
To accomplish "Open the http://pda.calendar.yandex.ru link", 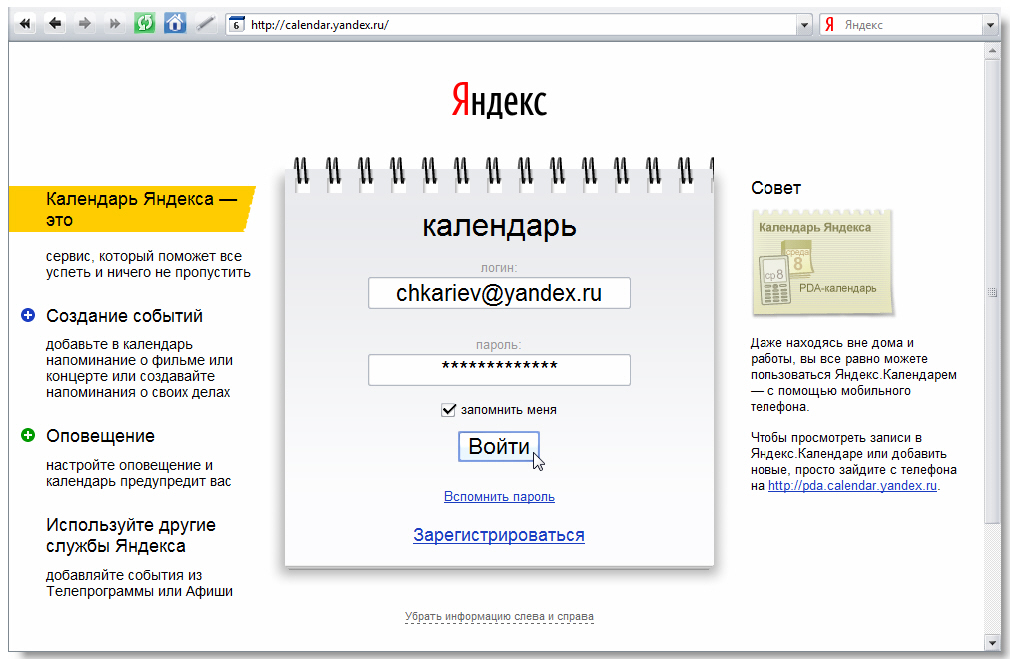I will 852,486.
